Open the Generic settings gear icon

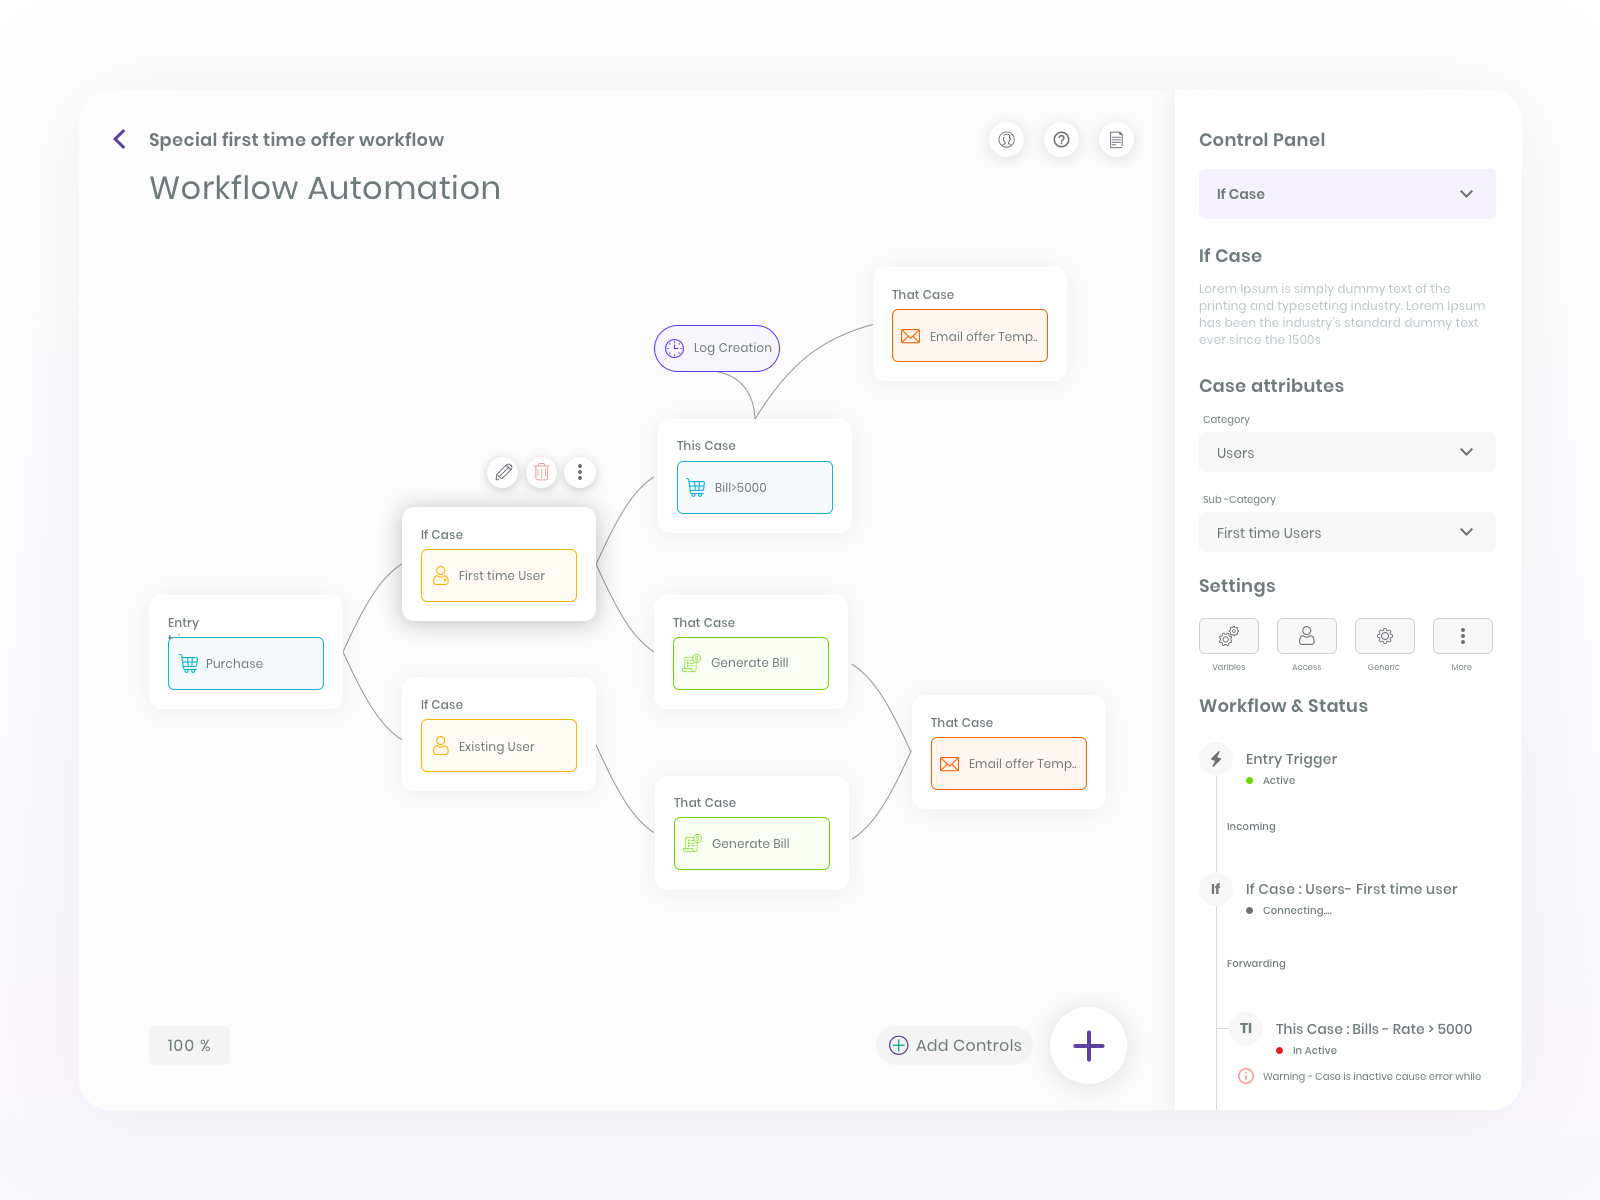point(1385,636)
